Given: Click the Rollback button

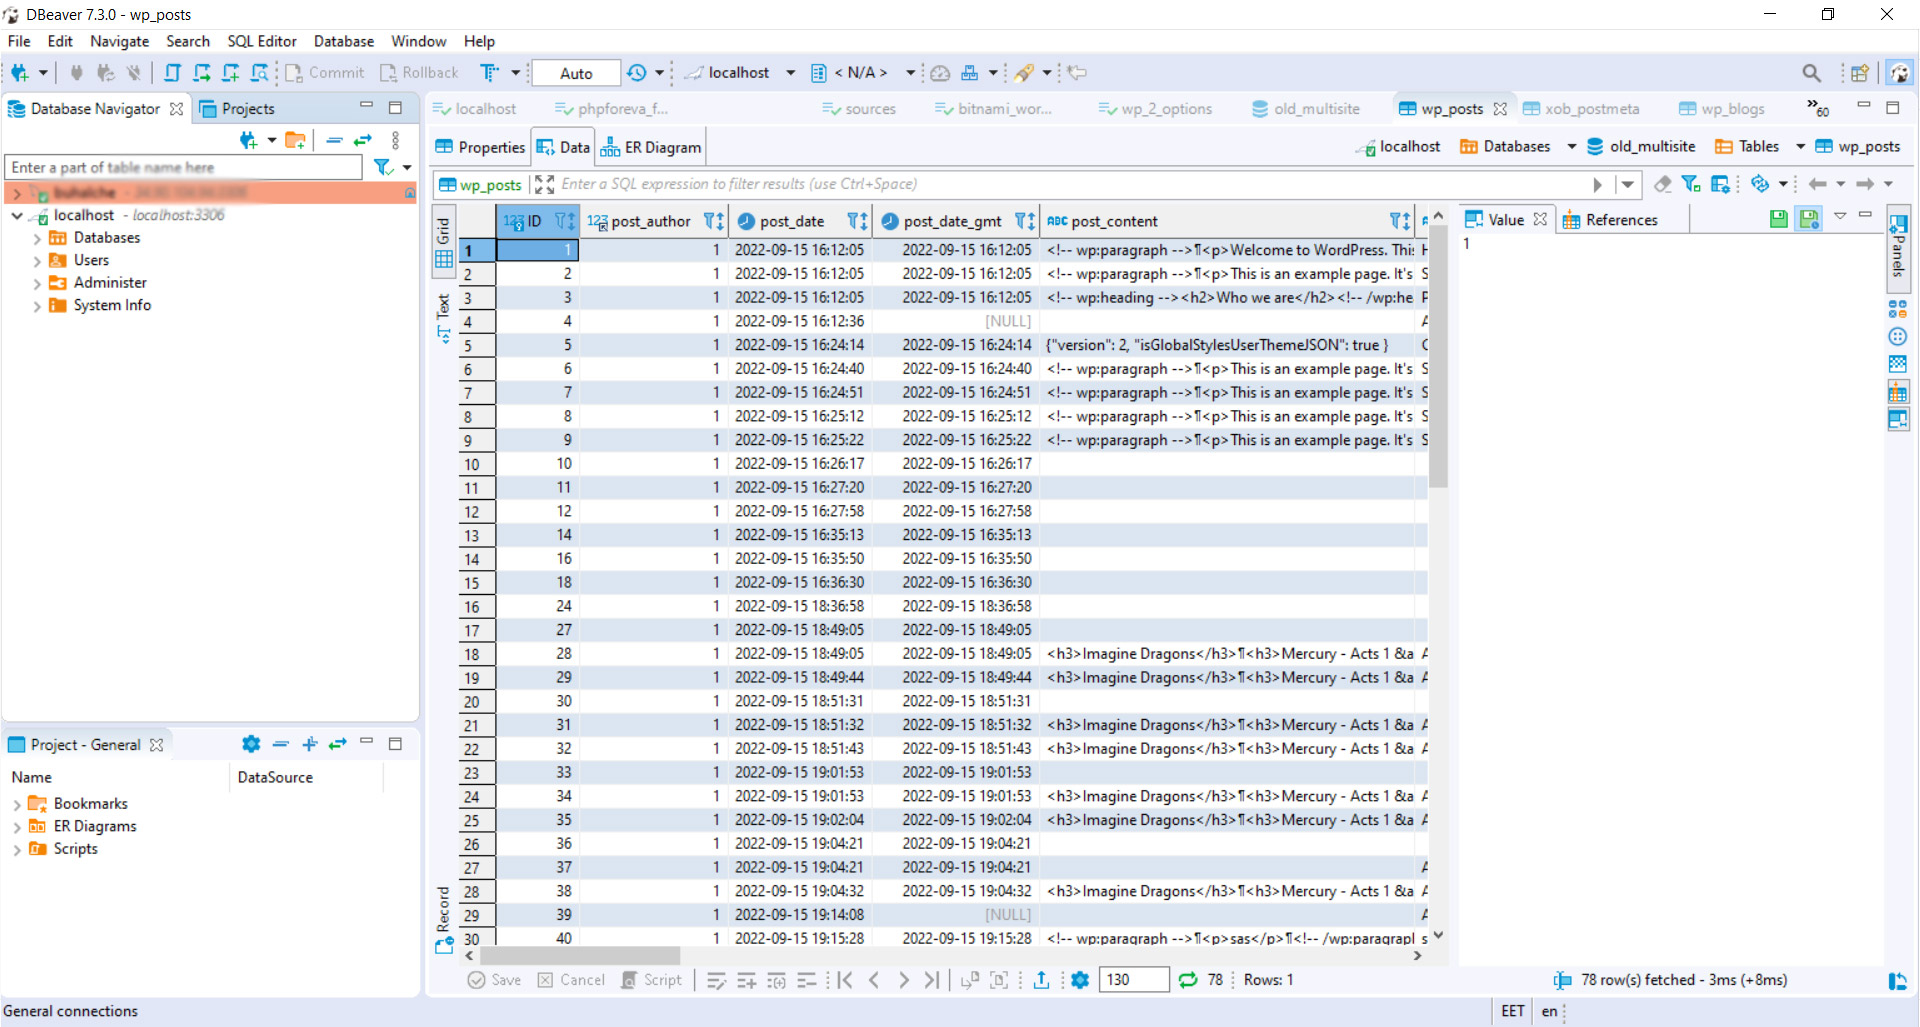Looking at the screenshot, I should tap(419, 73).
